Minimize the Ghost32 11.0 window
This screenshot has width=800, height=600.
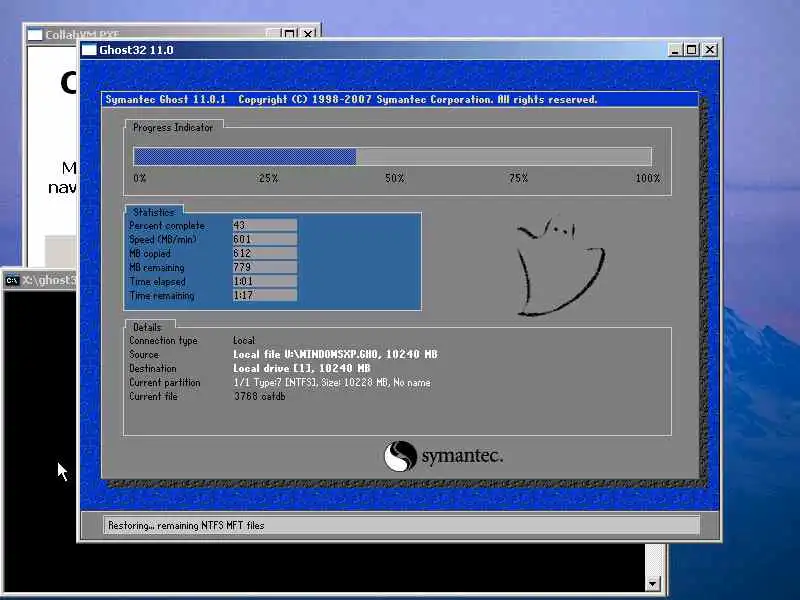pyautogui.click(x=676, y=49)
